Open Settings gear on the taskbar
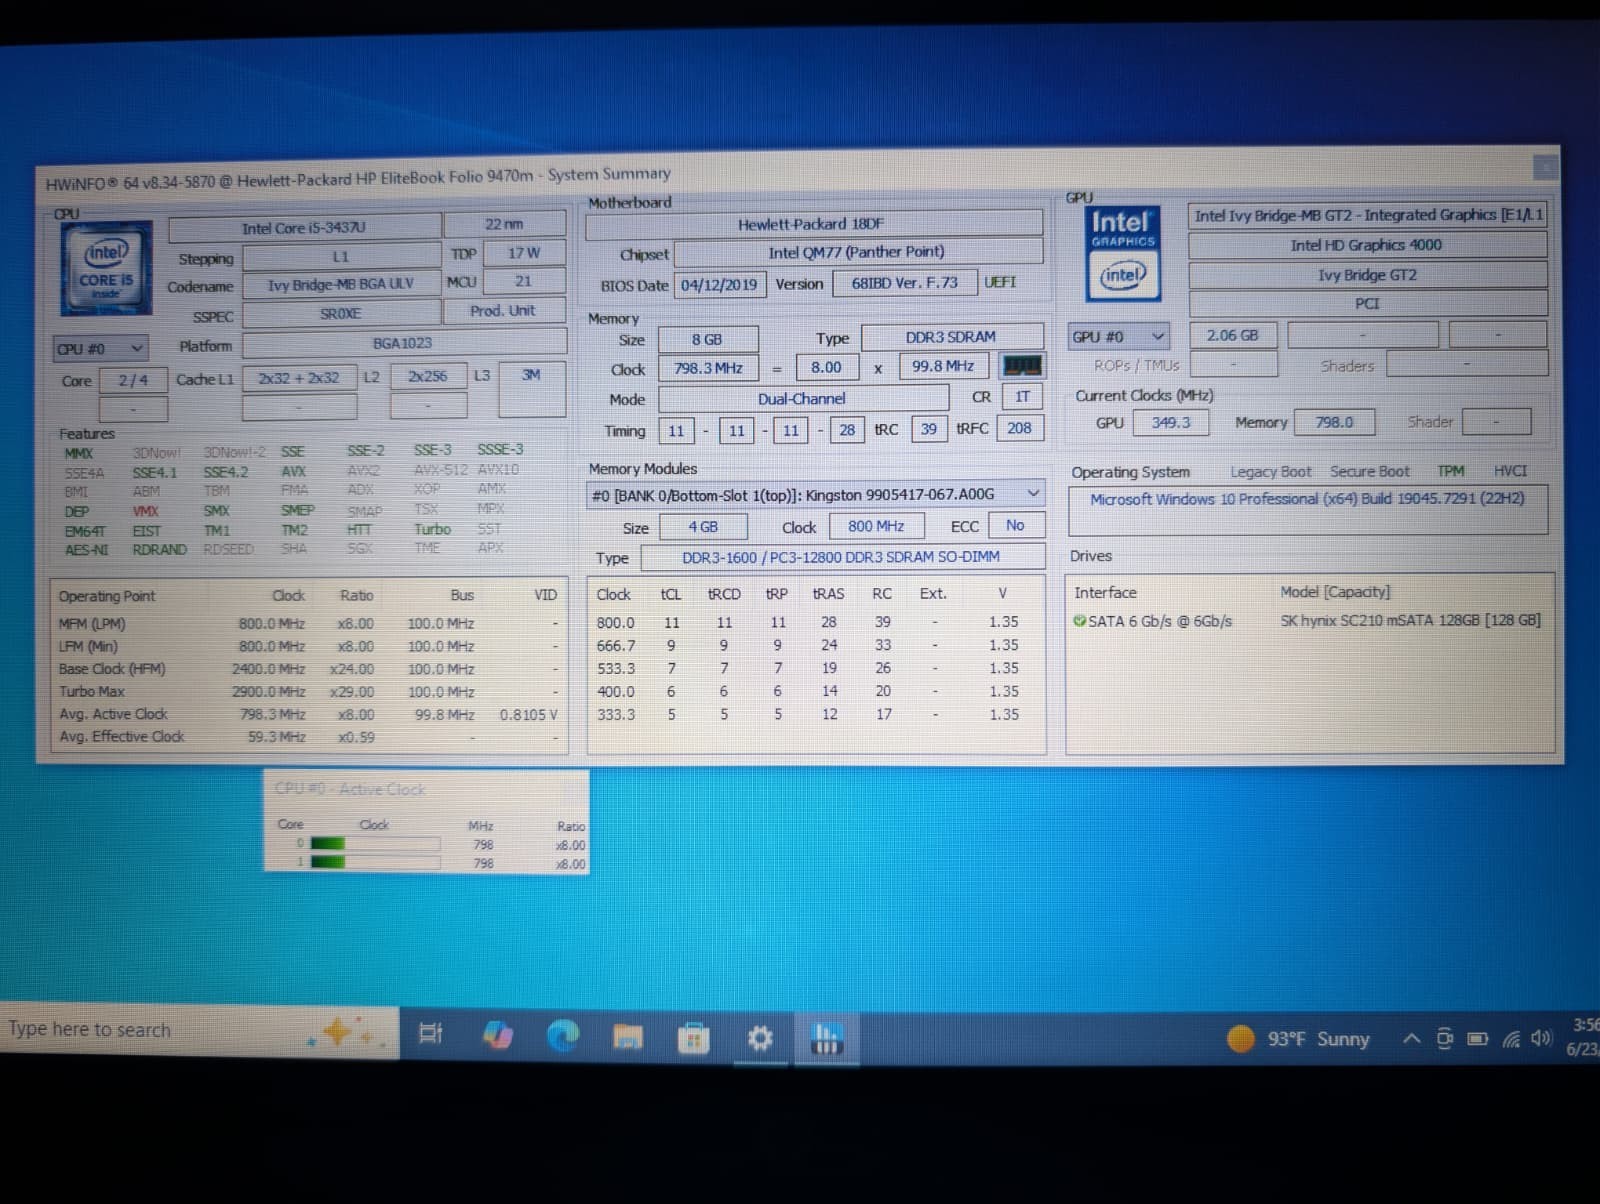 click(x=760, y=1039)
